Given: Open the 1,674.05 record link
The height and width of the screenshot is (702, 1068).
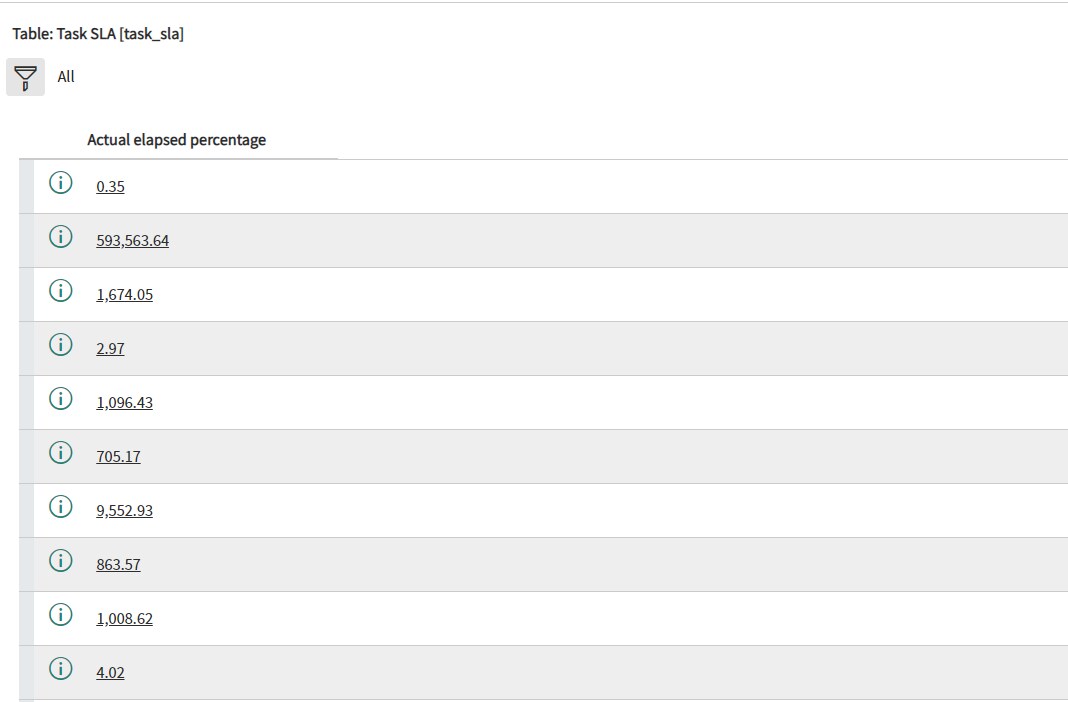Looking at the screenshot, I should click(125, 295).
